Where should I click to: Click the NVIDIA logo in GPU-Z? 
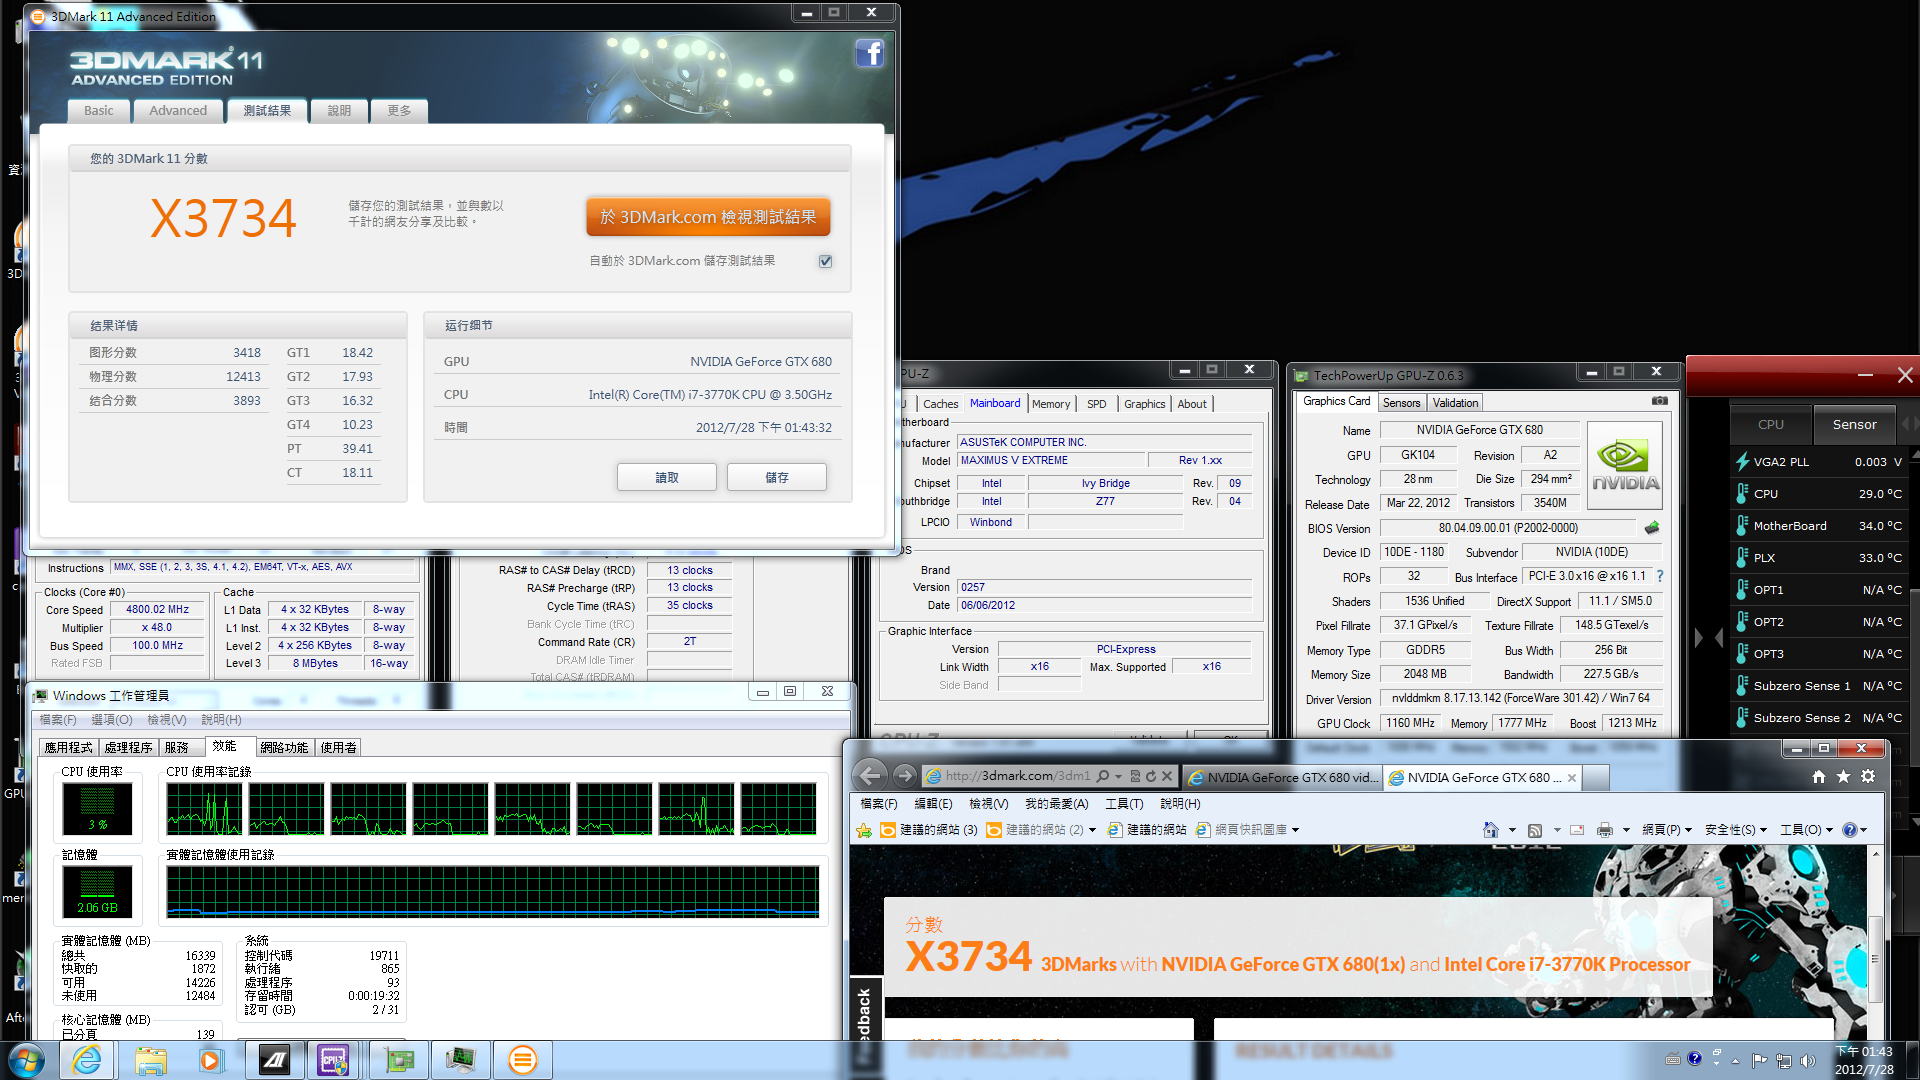pos(1625,467)
